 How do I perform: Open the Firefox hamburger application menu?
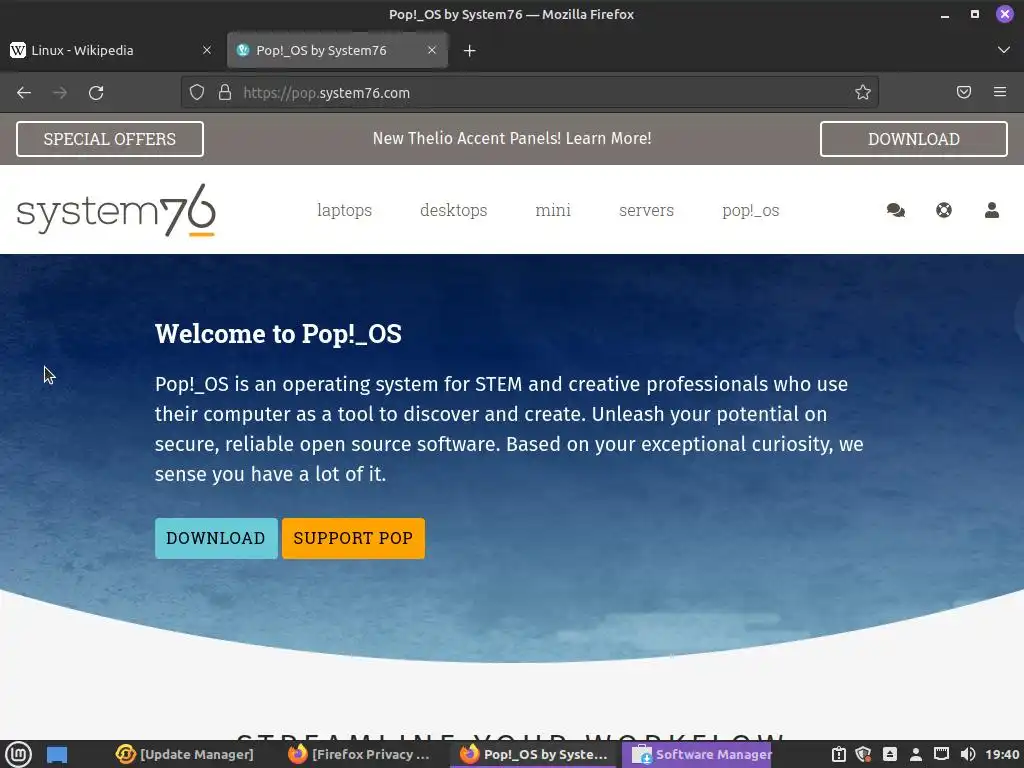tap(1000, 92)
